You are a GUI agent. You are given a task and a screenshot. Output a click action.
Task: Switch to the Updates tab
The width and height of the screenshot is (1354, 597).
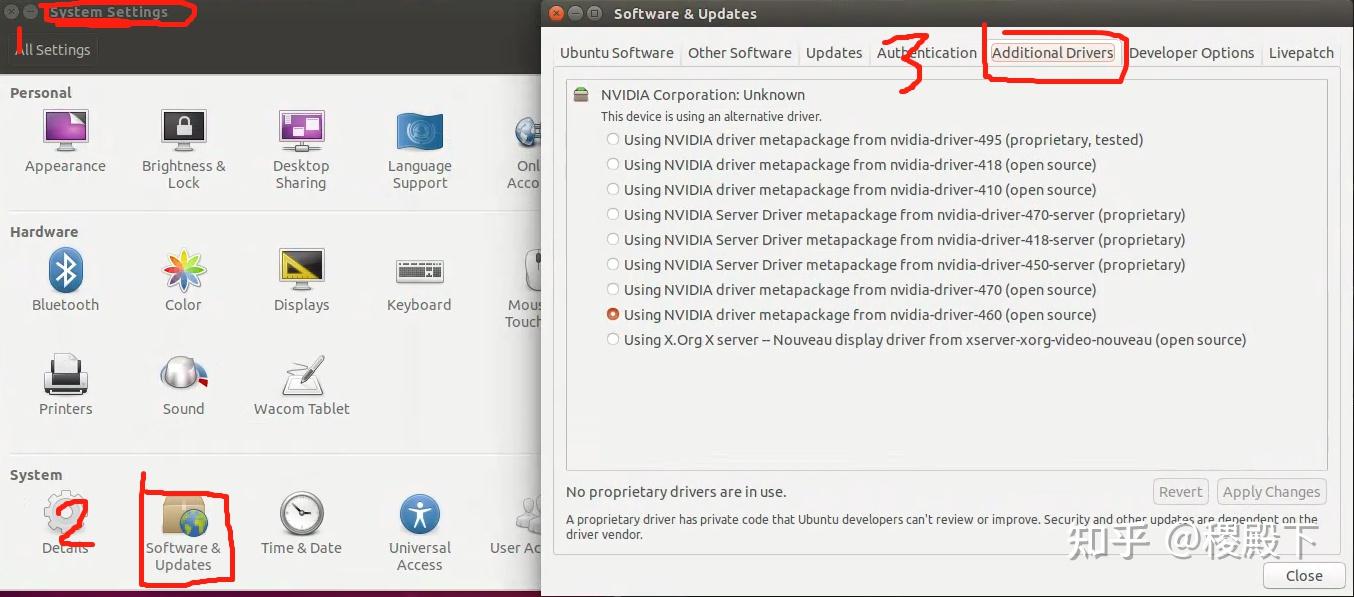click(x=833, y=53)
